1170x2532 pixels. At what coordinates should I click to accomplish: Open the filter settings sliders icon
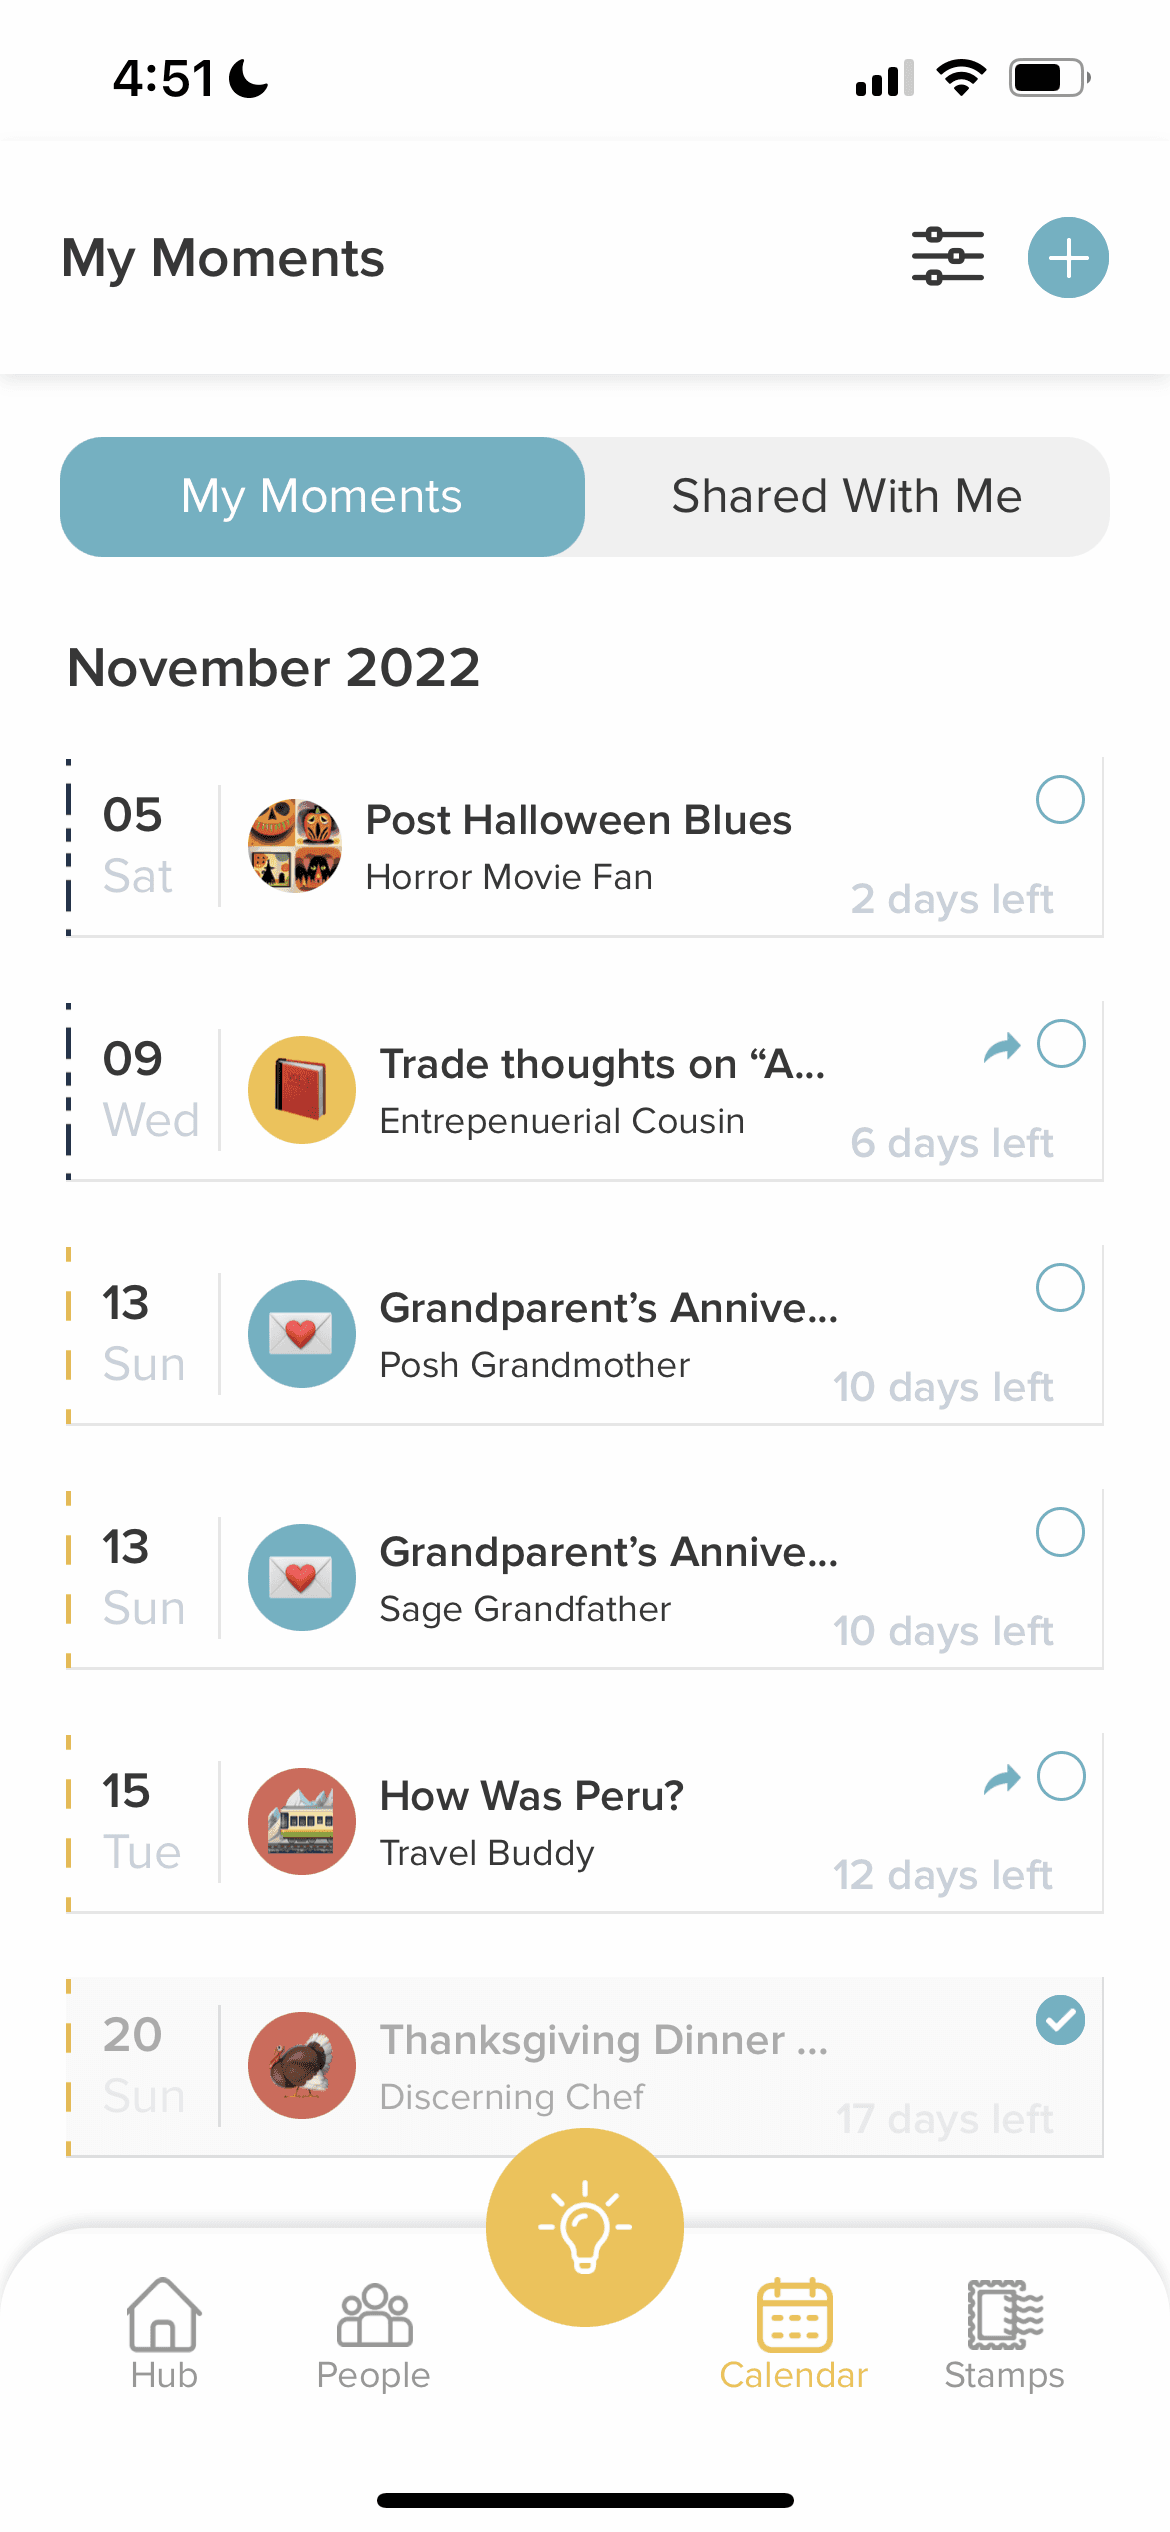[947, 257]
